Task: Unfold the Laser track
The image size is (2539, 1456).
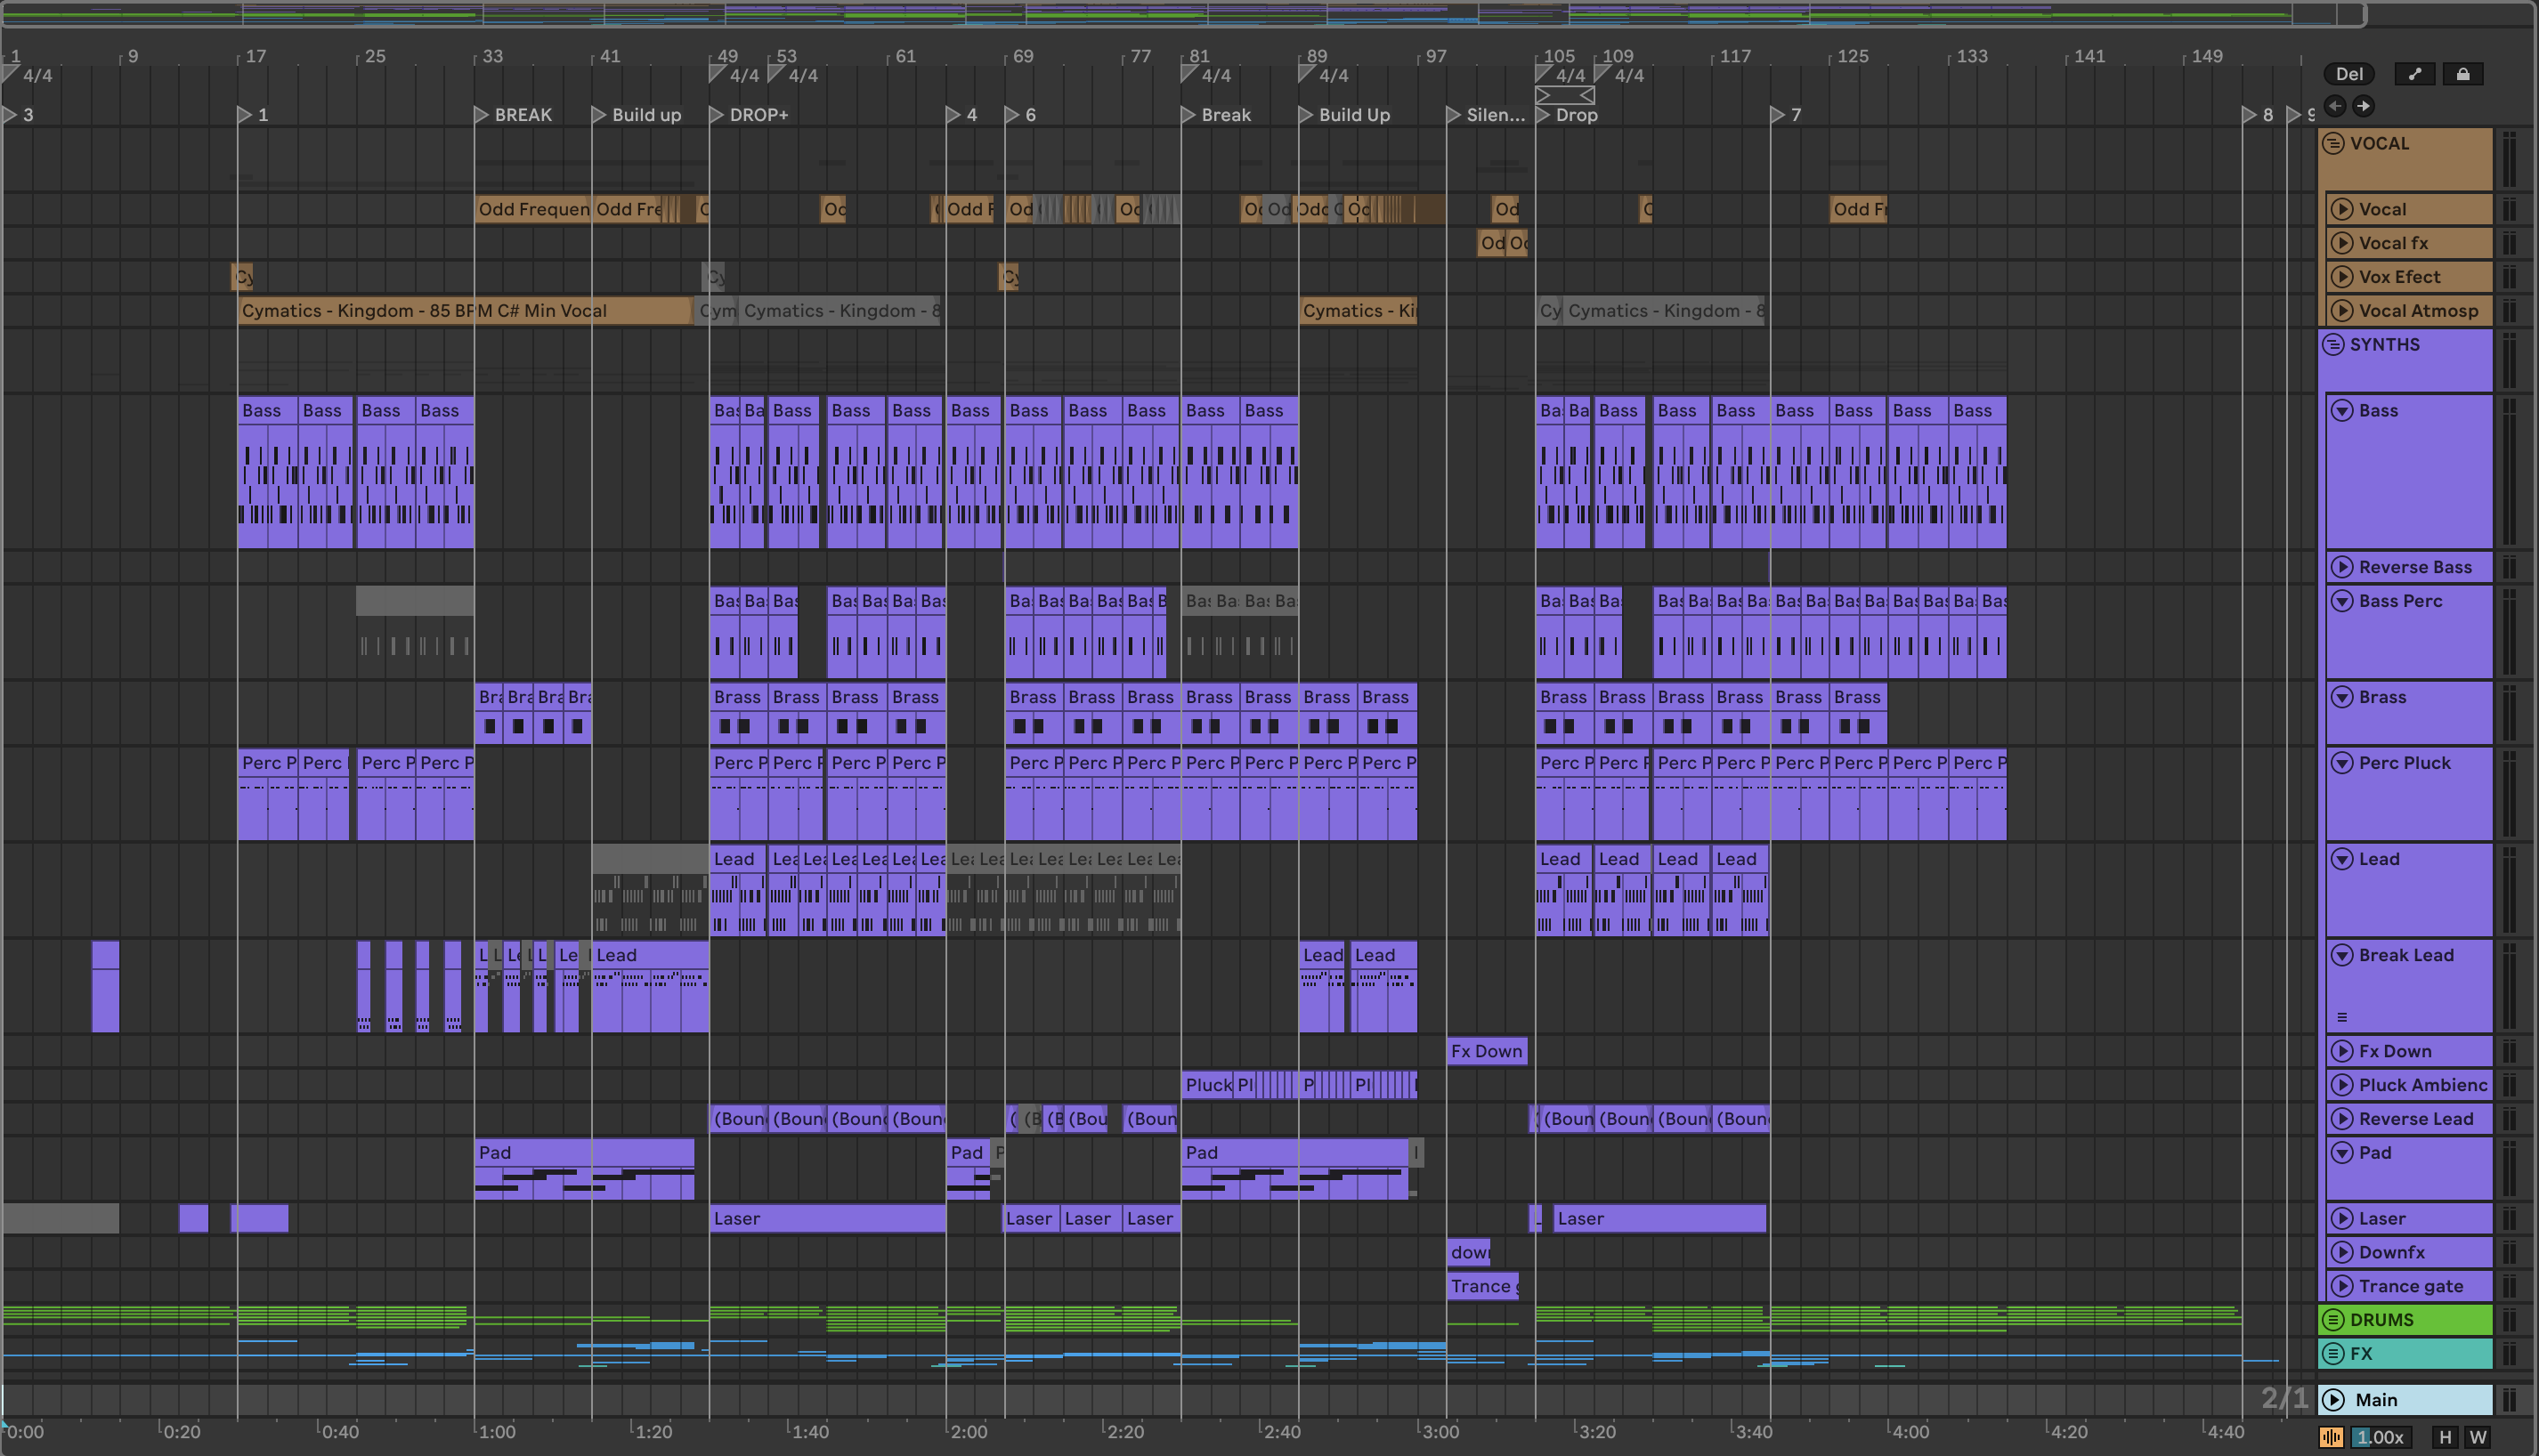Action: pyautogui.click(x=2342, y=1219)
